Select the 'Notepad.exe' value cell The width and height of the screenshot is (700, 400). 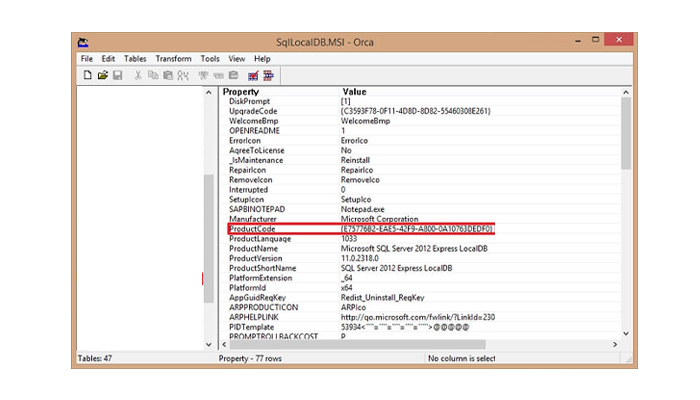click(362, 209)
